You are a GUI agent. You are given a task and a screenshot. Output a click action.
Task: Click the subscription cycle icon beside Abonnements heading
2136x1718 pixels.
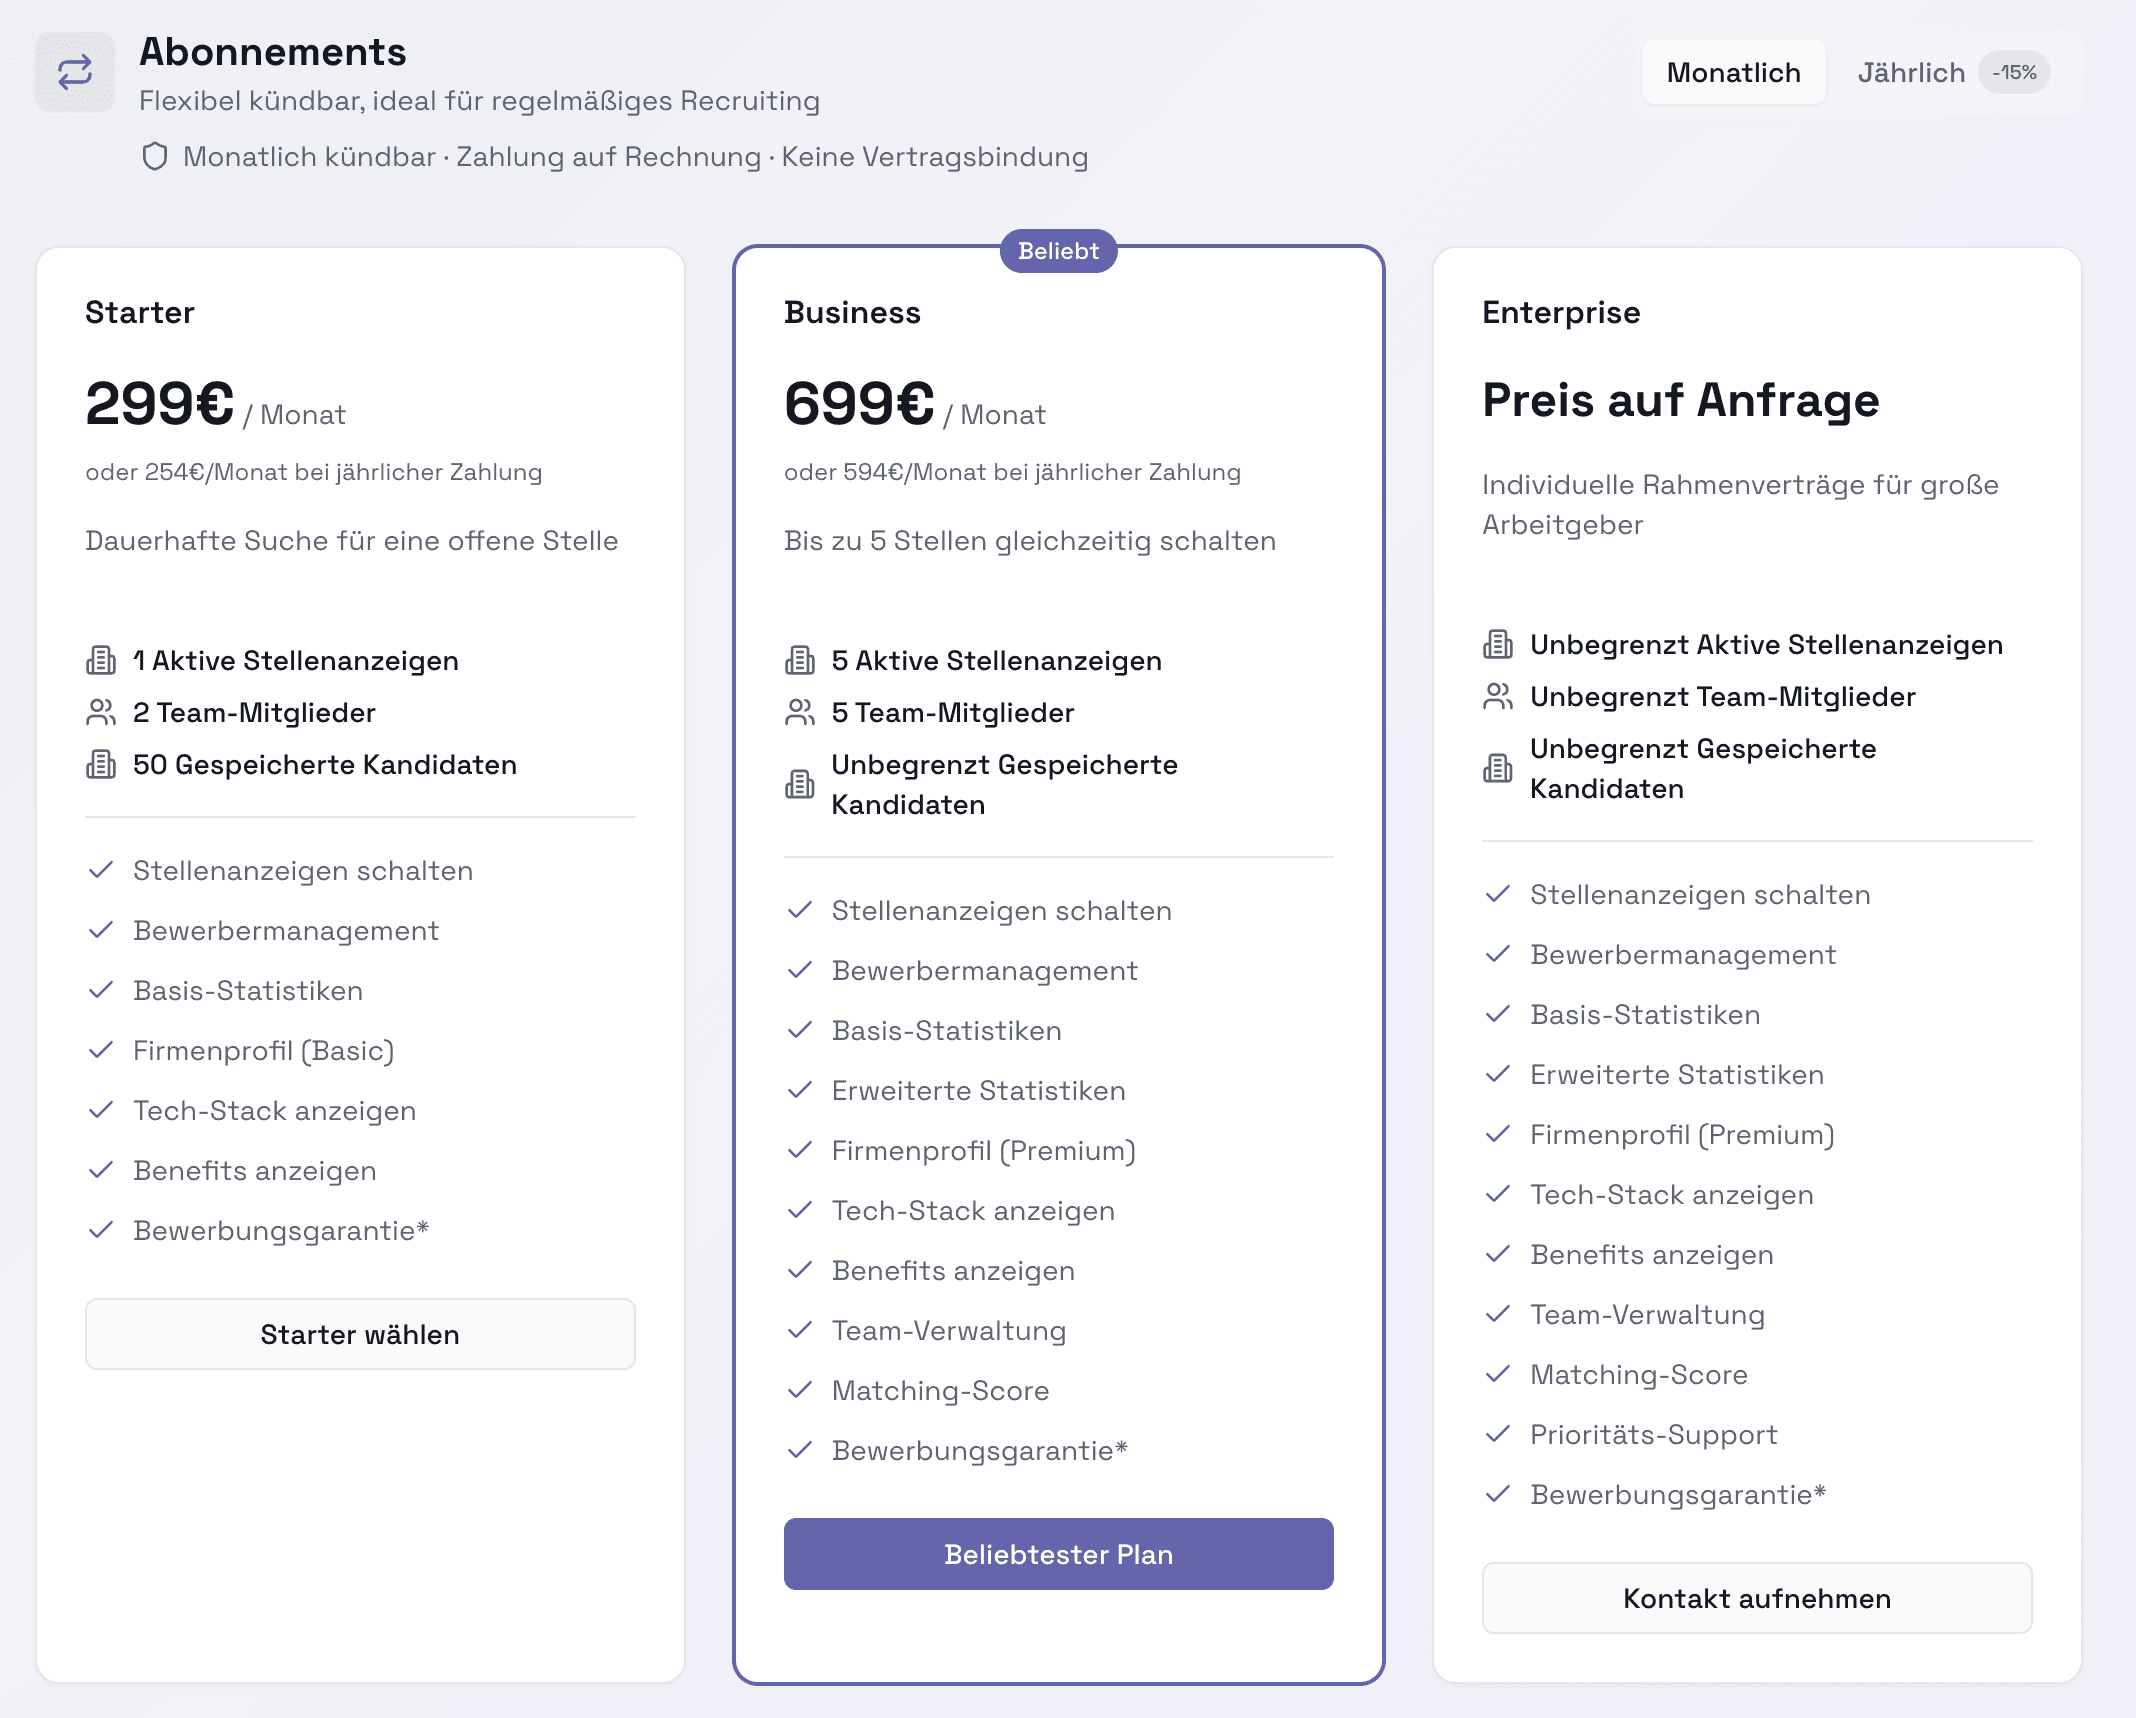(74, 71)
